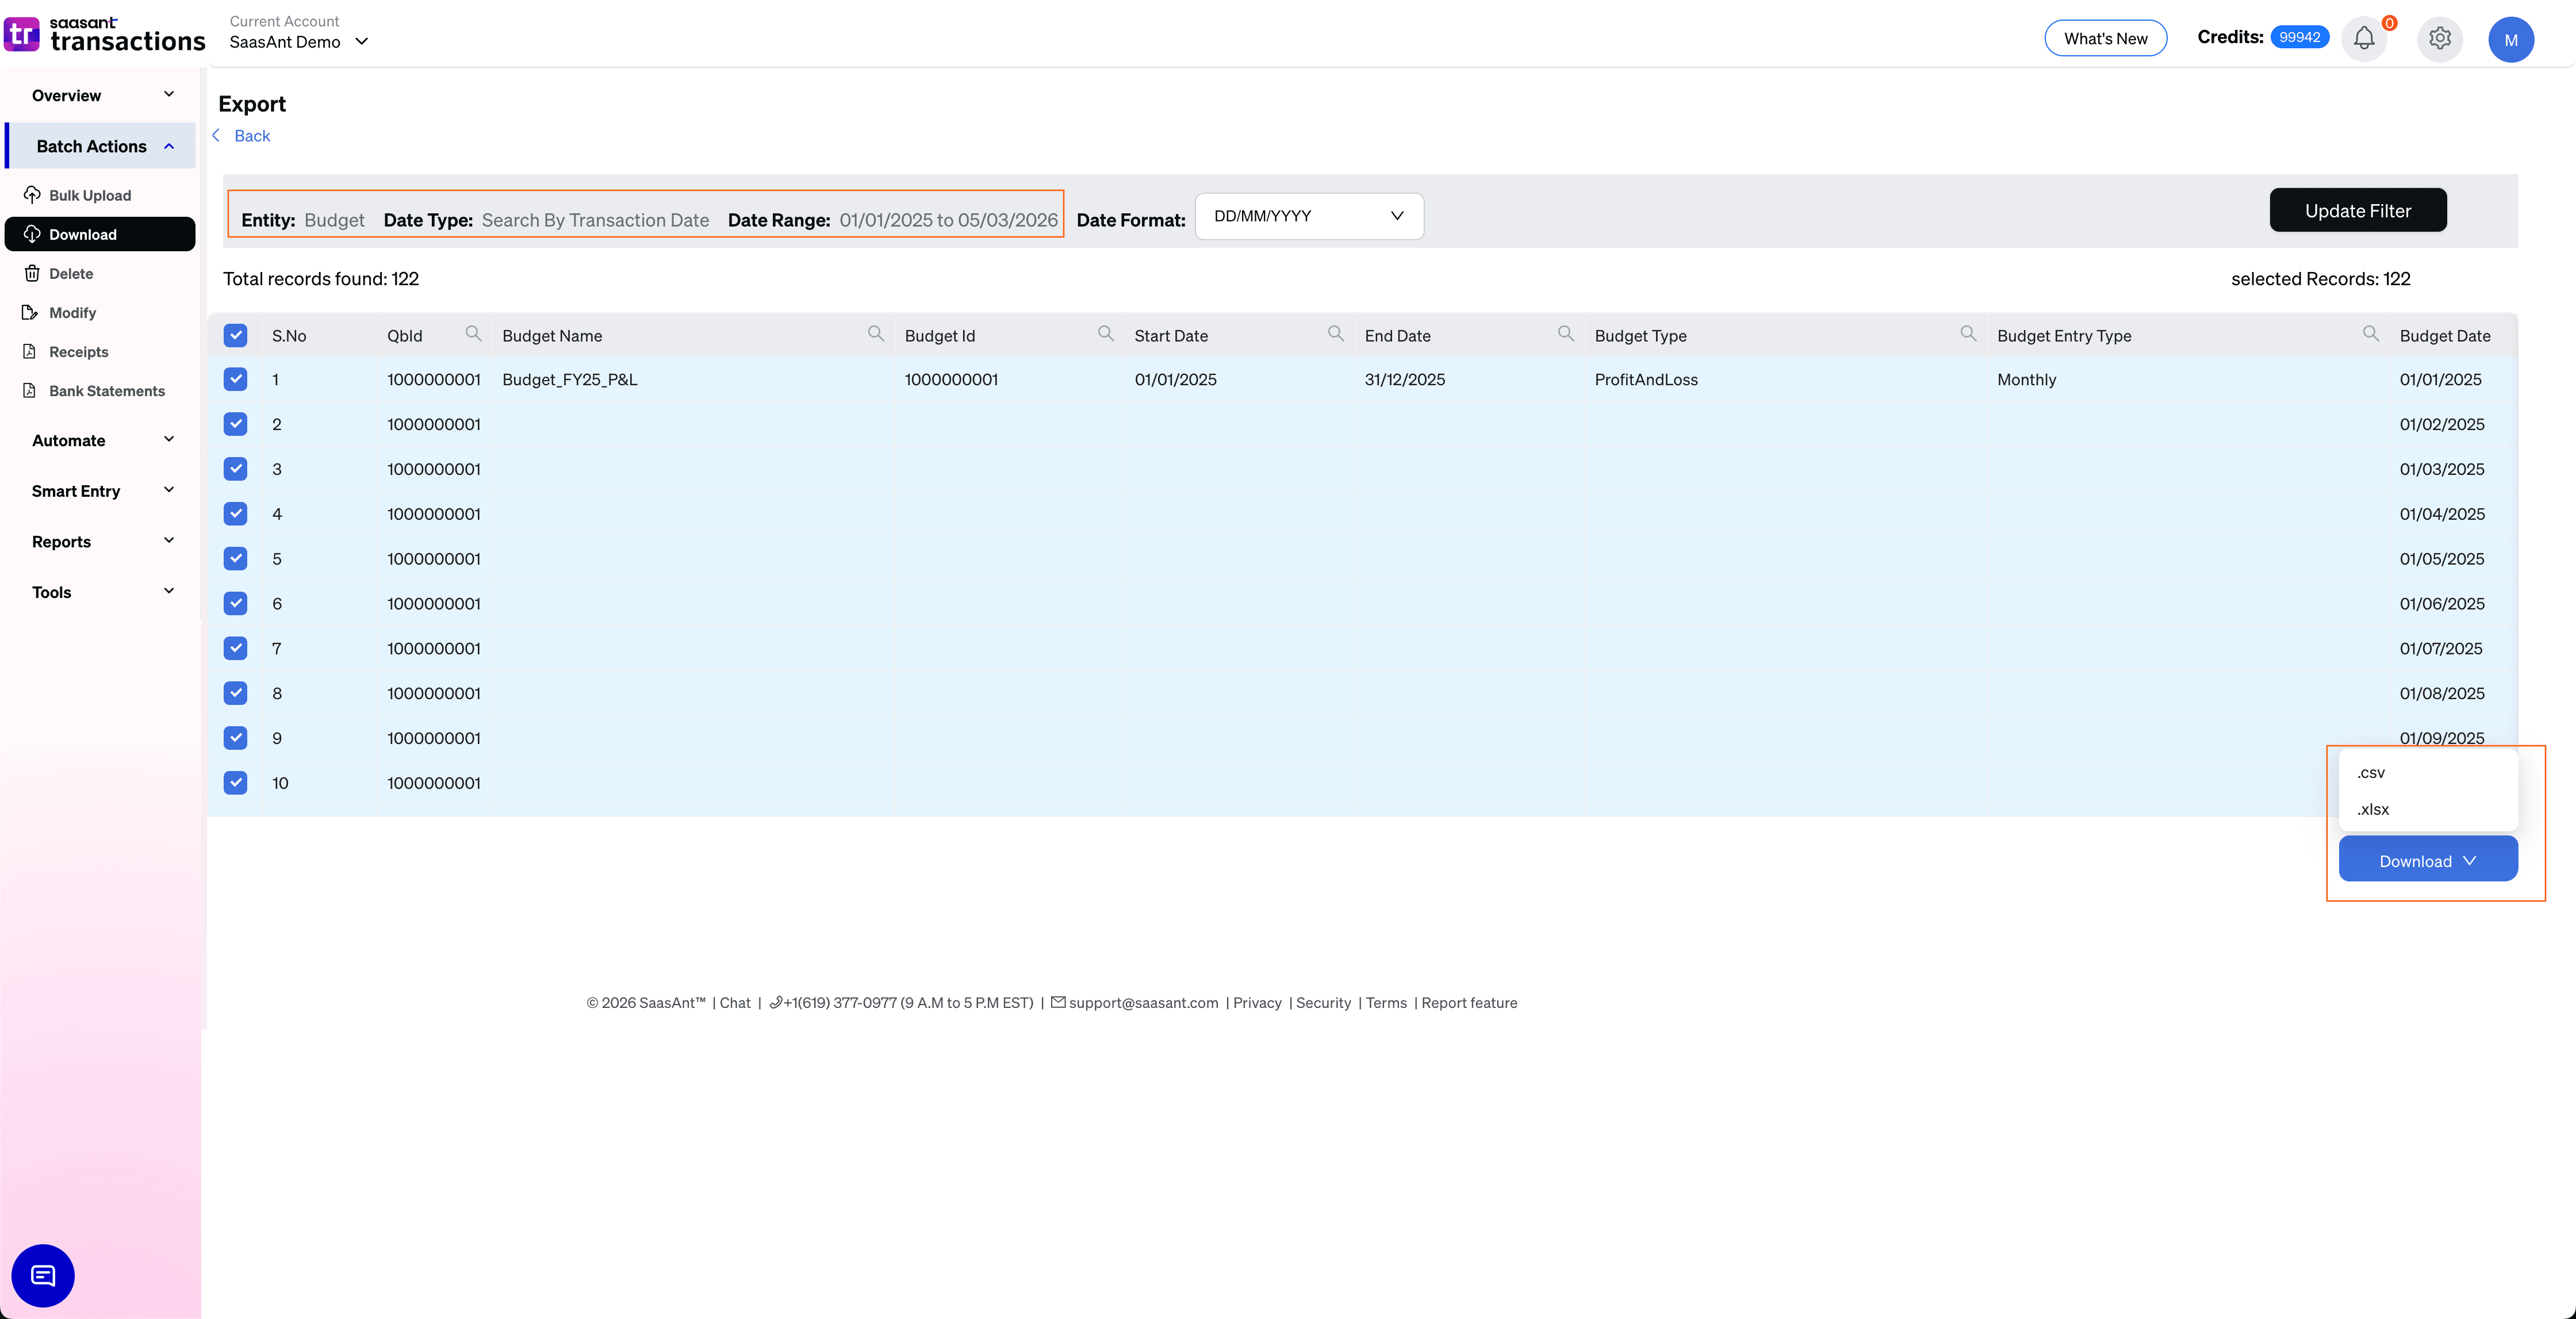The image size is (2576, 1319).
Task: Open the Bulk Upload action
Action: 90,194
